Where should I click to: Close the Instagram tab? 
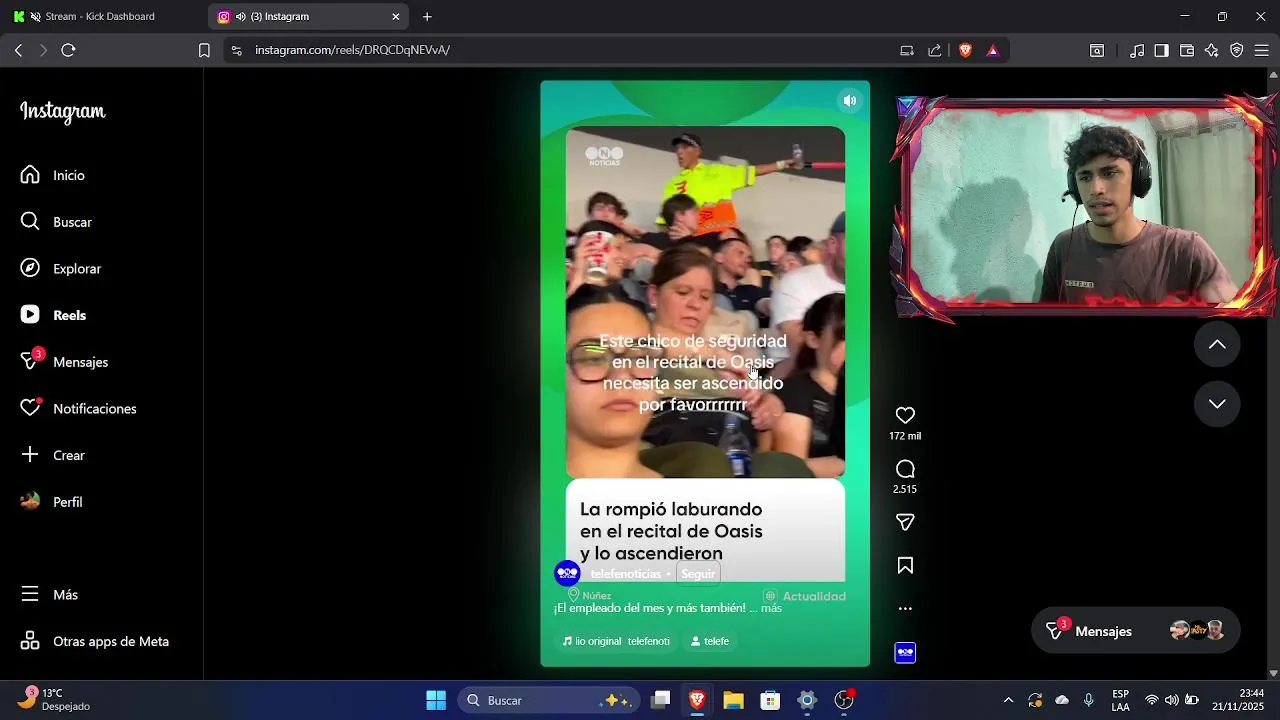point(396,16)
